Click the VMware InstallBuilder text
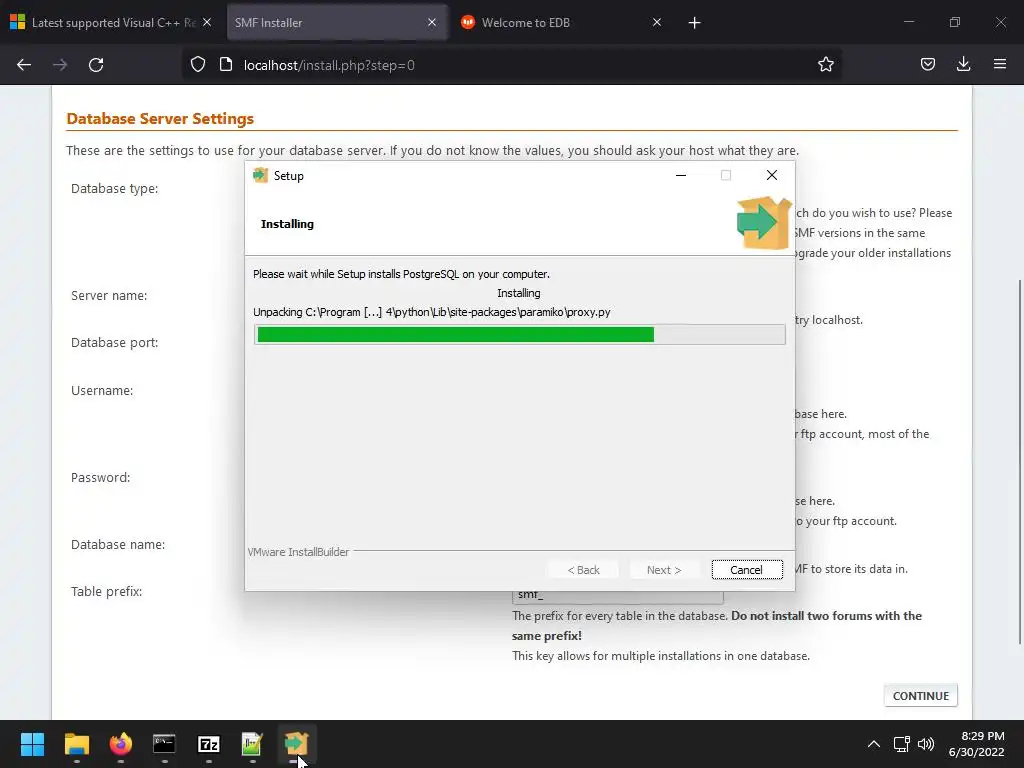The image size is (1024, 768). point(298,552)
